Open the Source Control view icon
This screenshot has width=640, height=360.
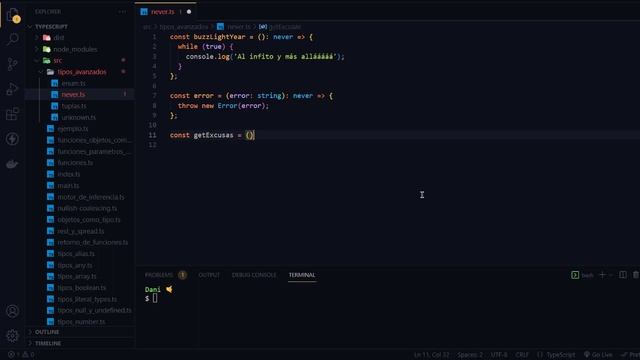[13, 64]
